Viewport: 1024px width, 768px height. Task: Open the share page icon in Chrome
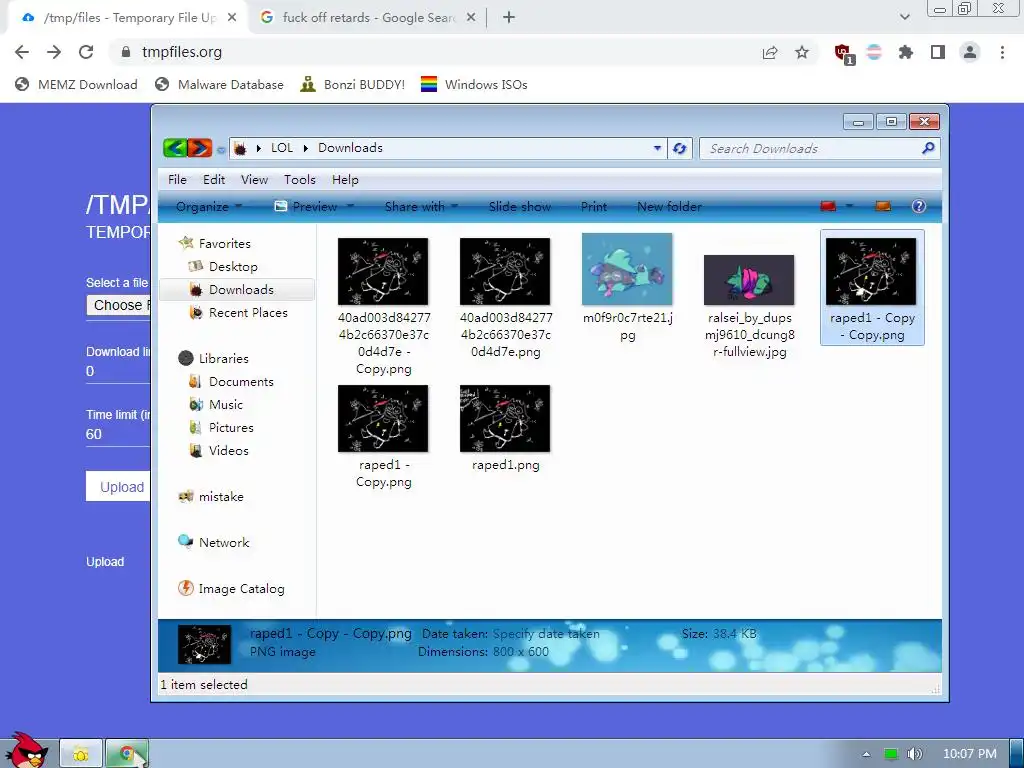coord(770,52)
